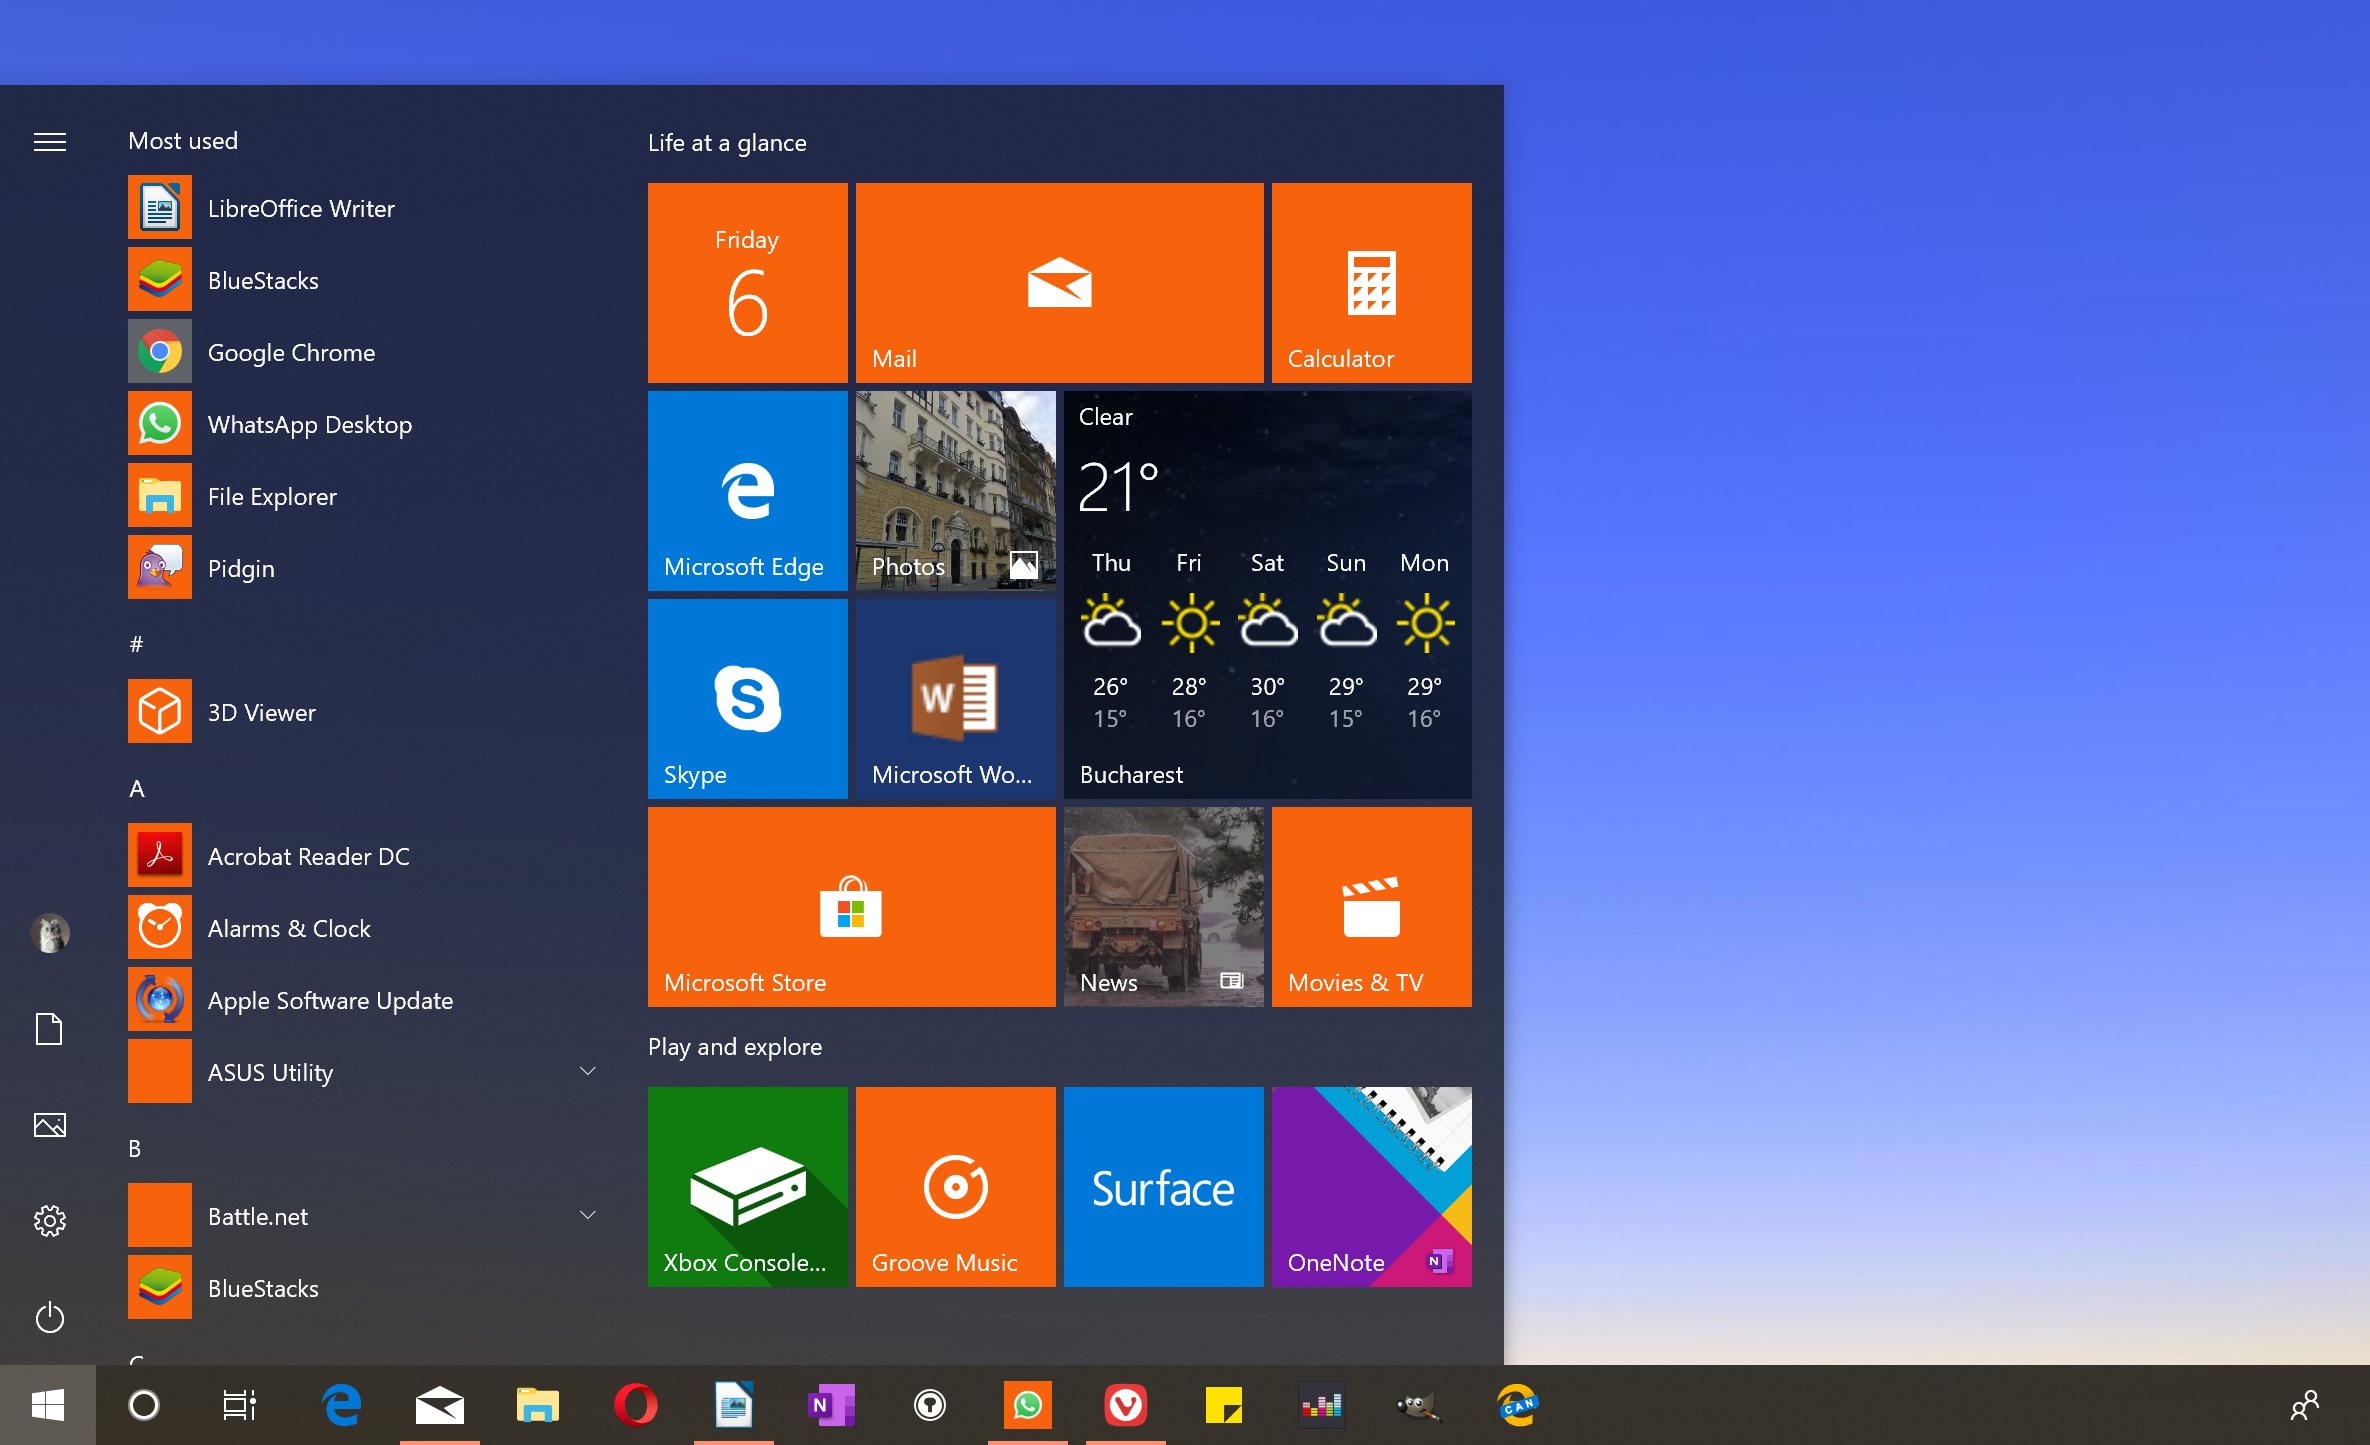Click the 'A' alphabet section header
Viewport: 2370px width, 1445px height.
(137, 788)
